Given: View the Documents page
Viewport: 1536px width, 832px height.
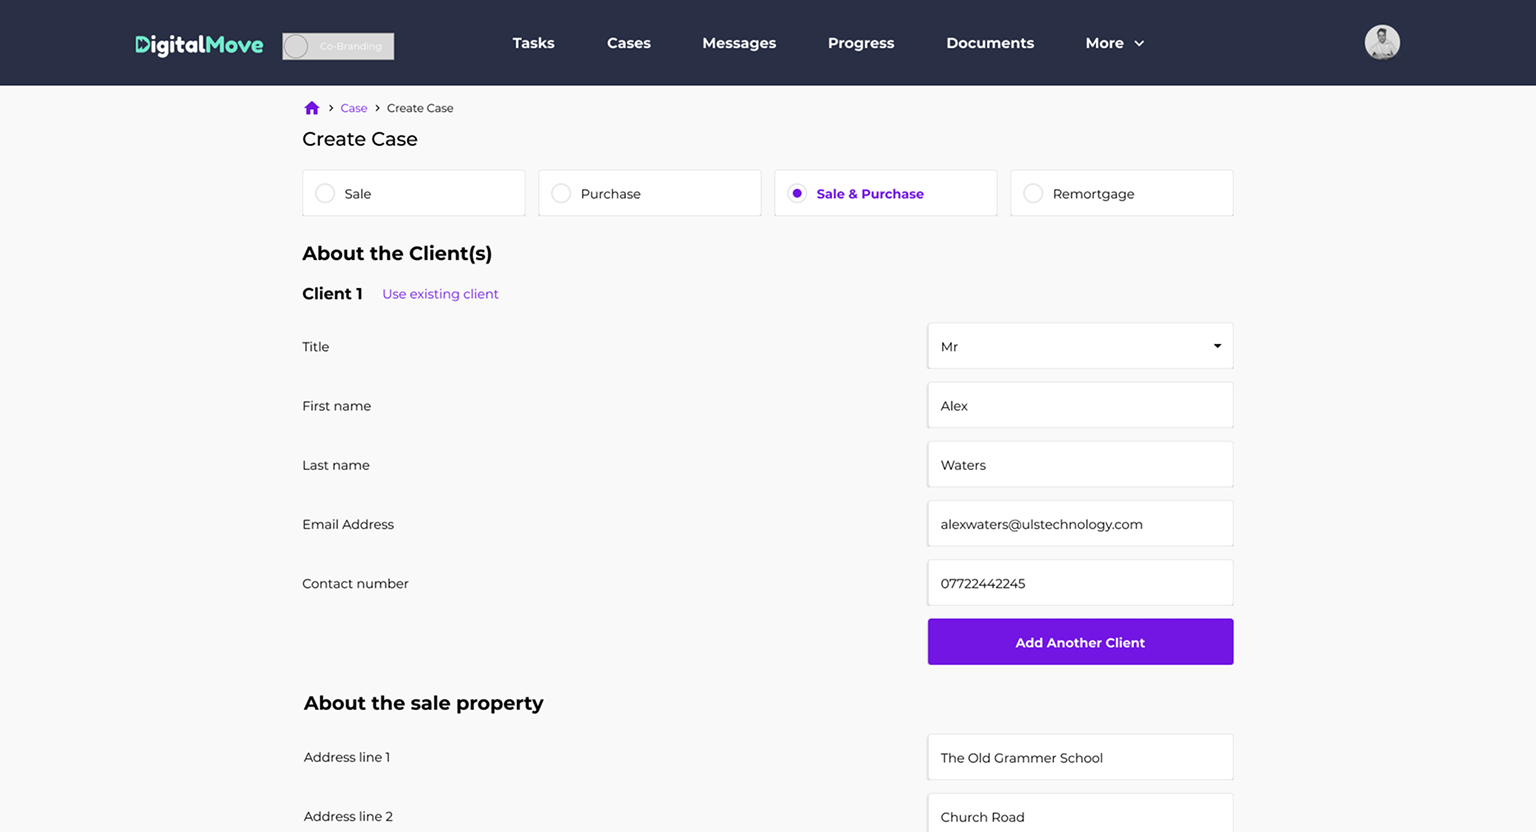Looking at the screenshot, I should (989, 43).
